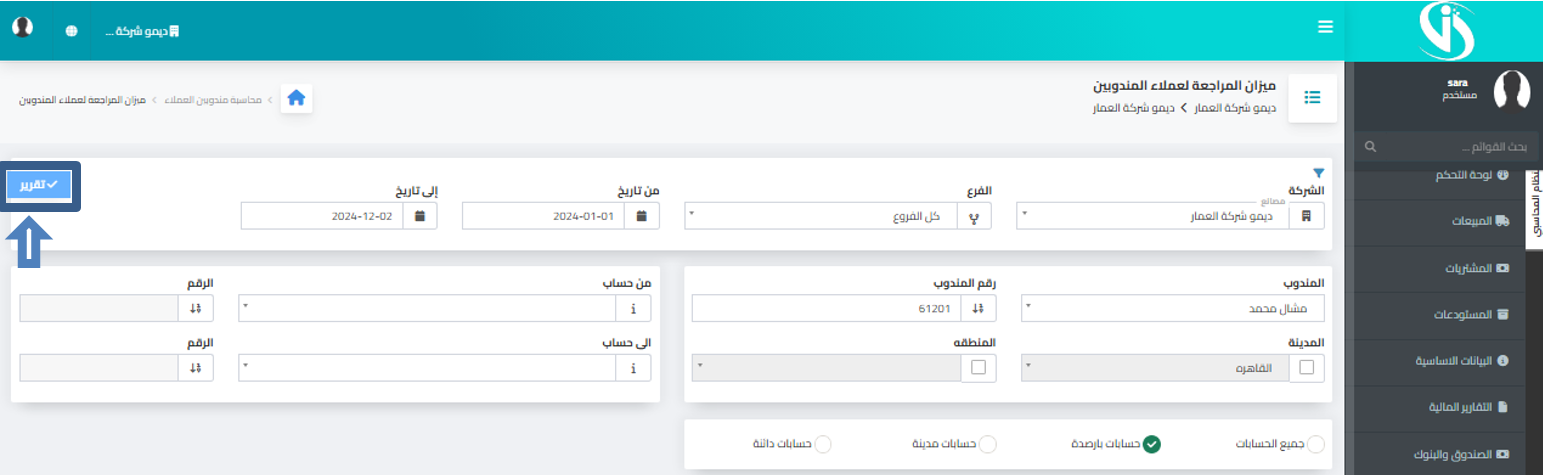Image resolution: width=1543 pixels, height=475 pixels.
Task: Click the home icon in breadcrumb
Action: click(296, 98)
